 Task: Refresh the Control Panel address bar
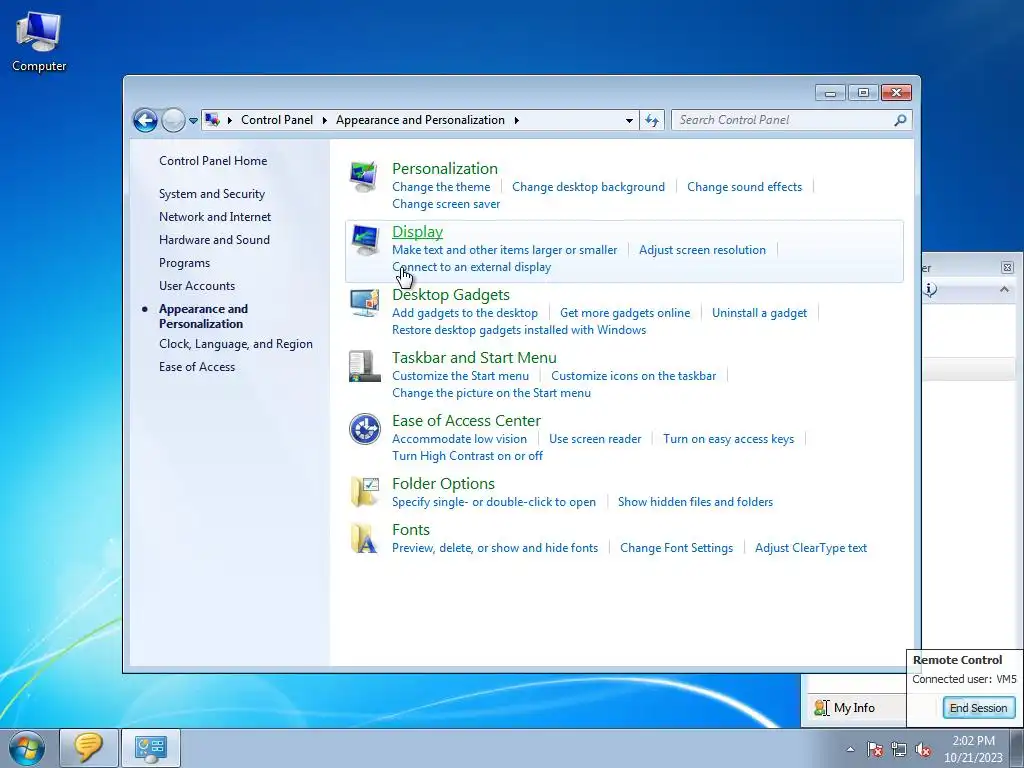tap(652, 120)
